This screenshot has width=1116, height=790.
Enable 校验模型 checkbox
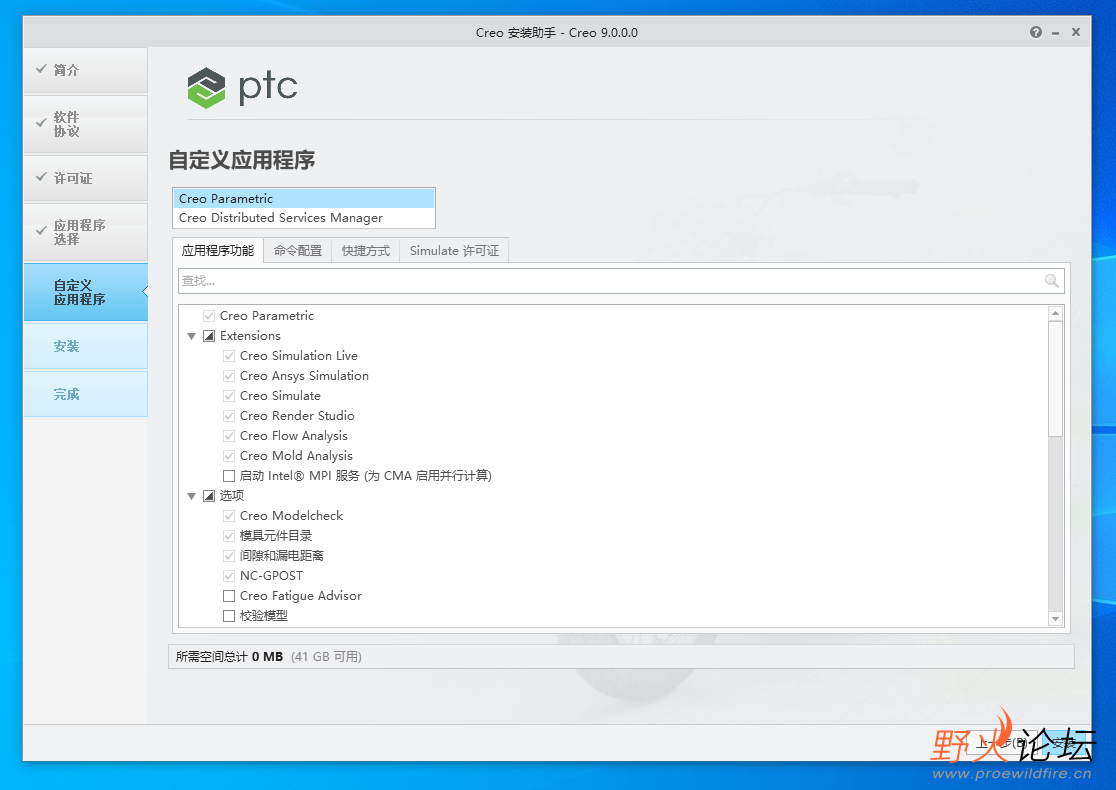(229, 616)
